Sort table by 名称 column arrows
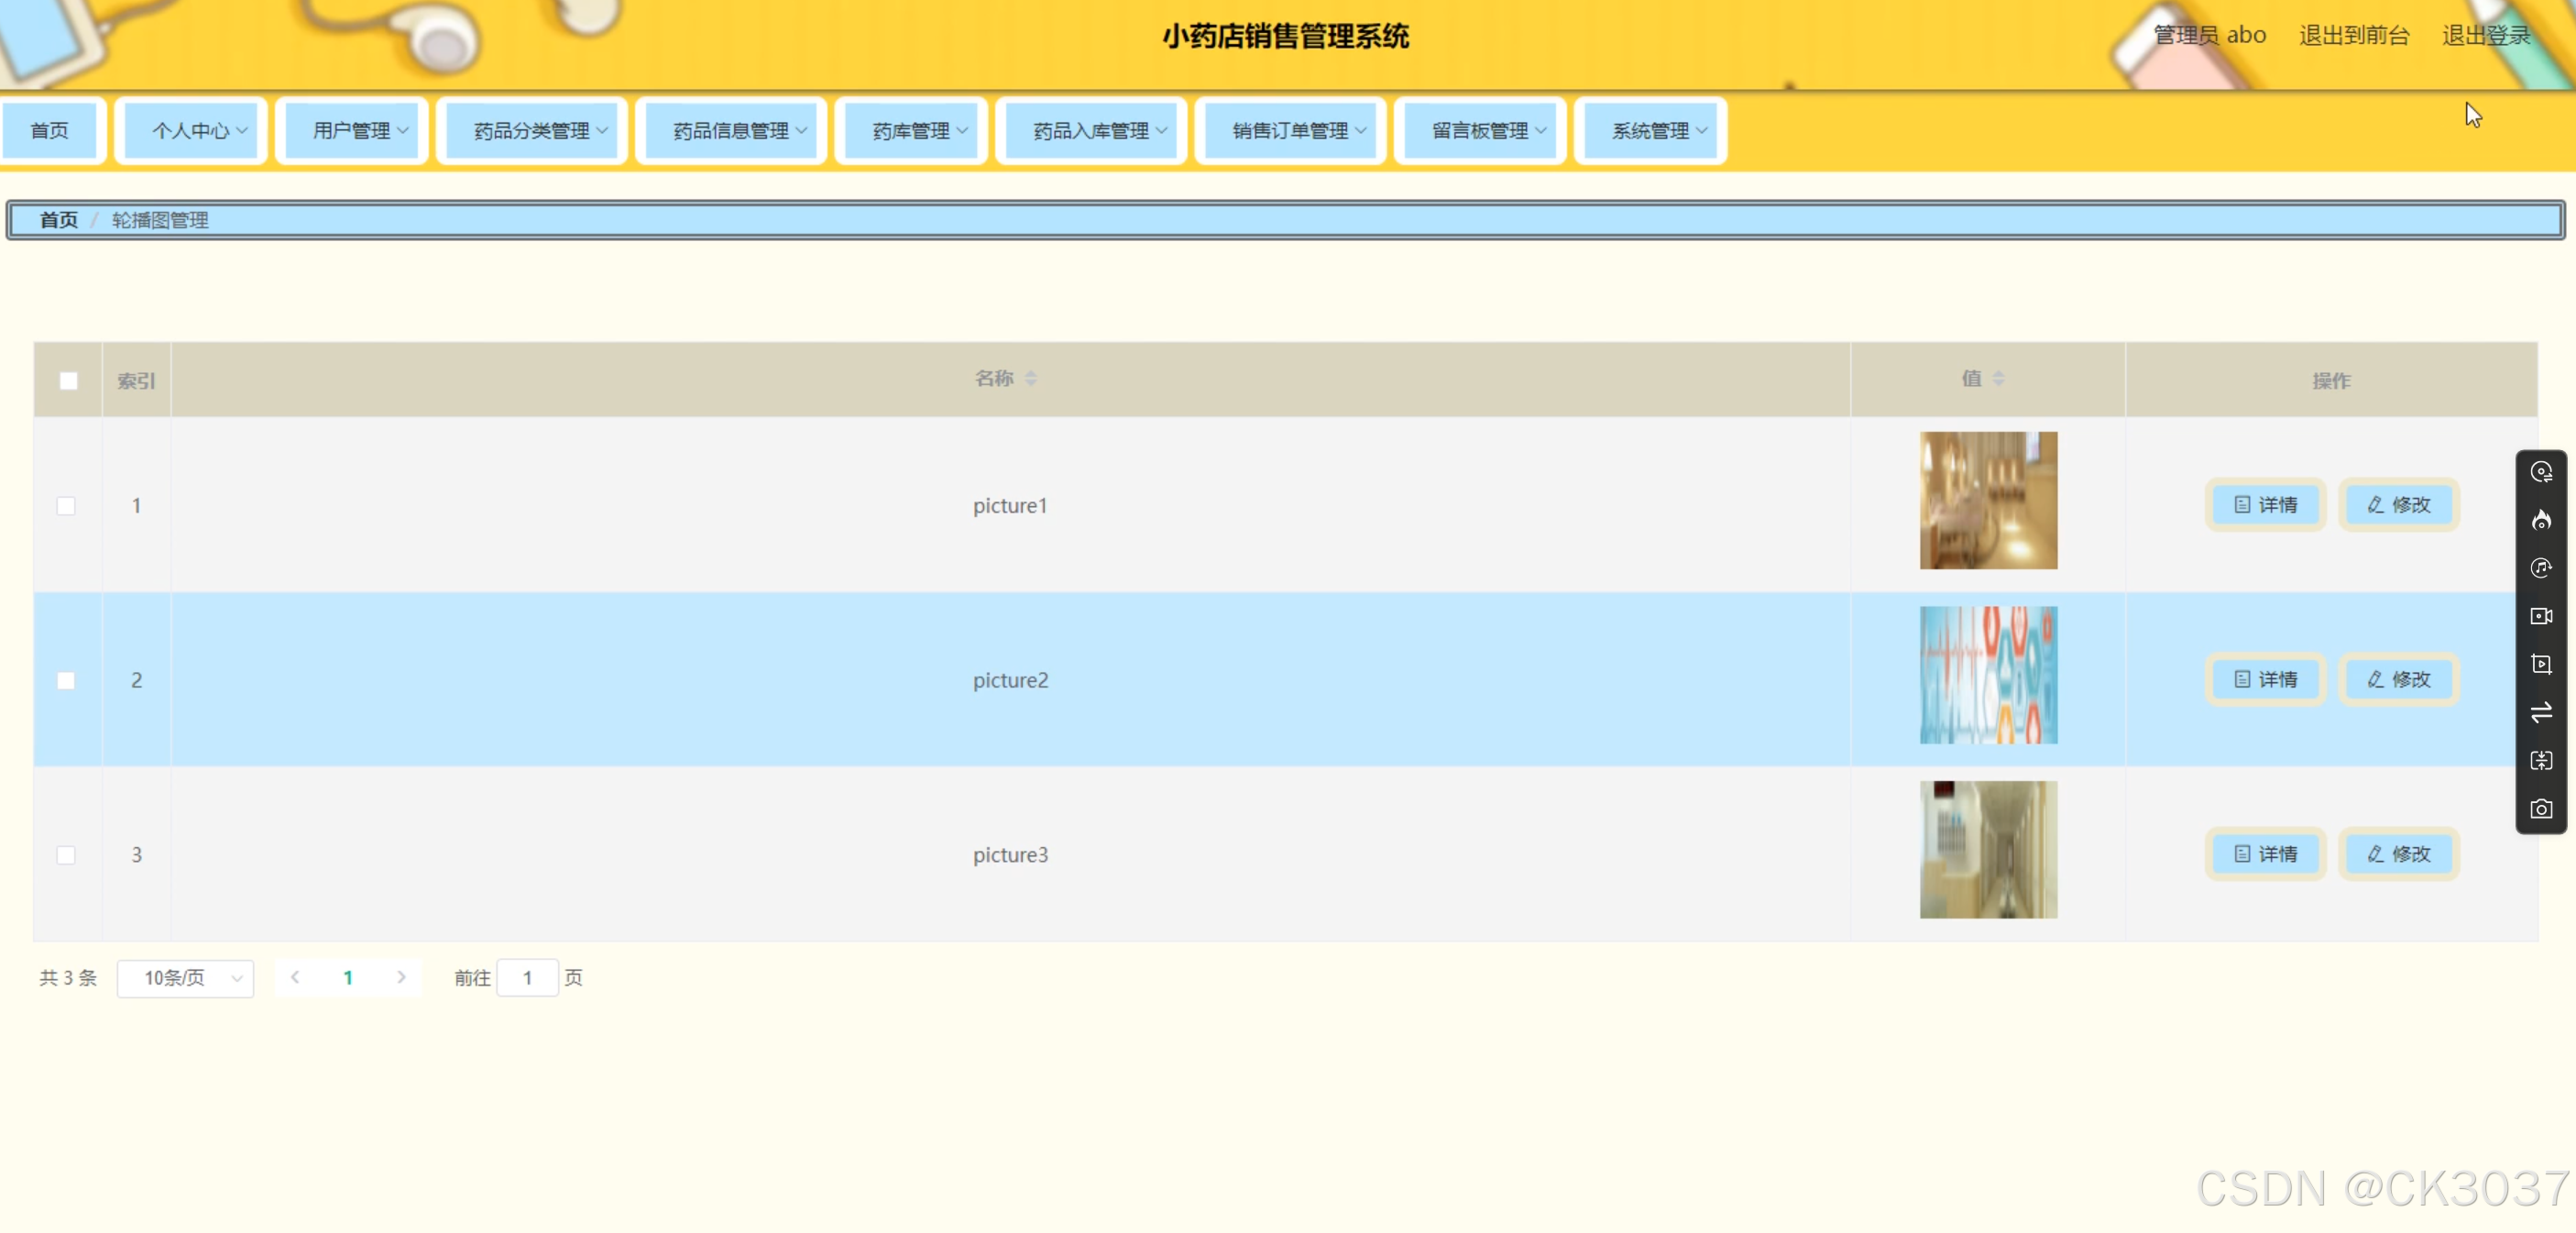Screen dimensions: 2576x1233 click(x=1031, y=378)
